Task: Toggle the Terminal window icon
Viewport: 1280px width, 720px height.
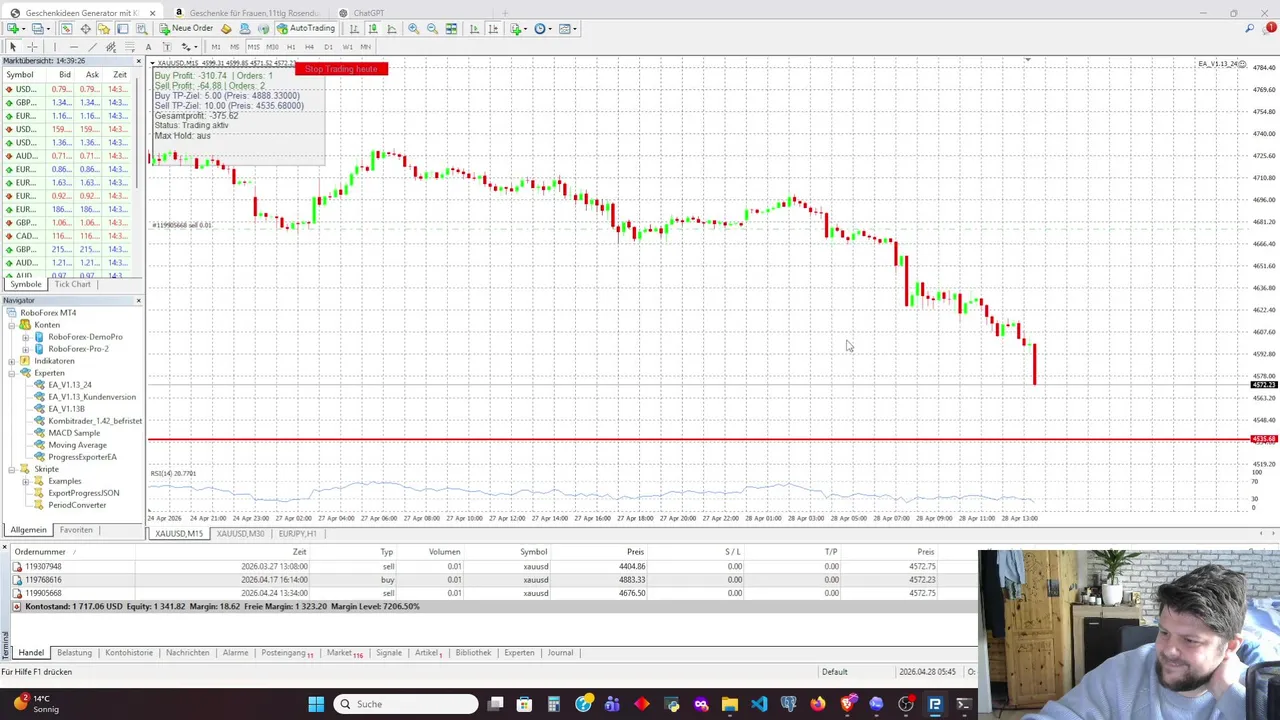Action: 122,28
